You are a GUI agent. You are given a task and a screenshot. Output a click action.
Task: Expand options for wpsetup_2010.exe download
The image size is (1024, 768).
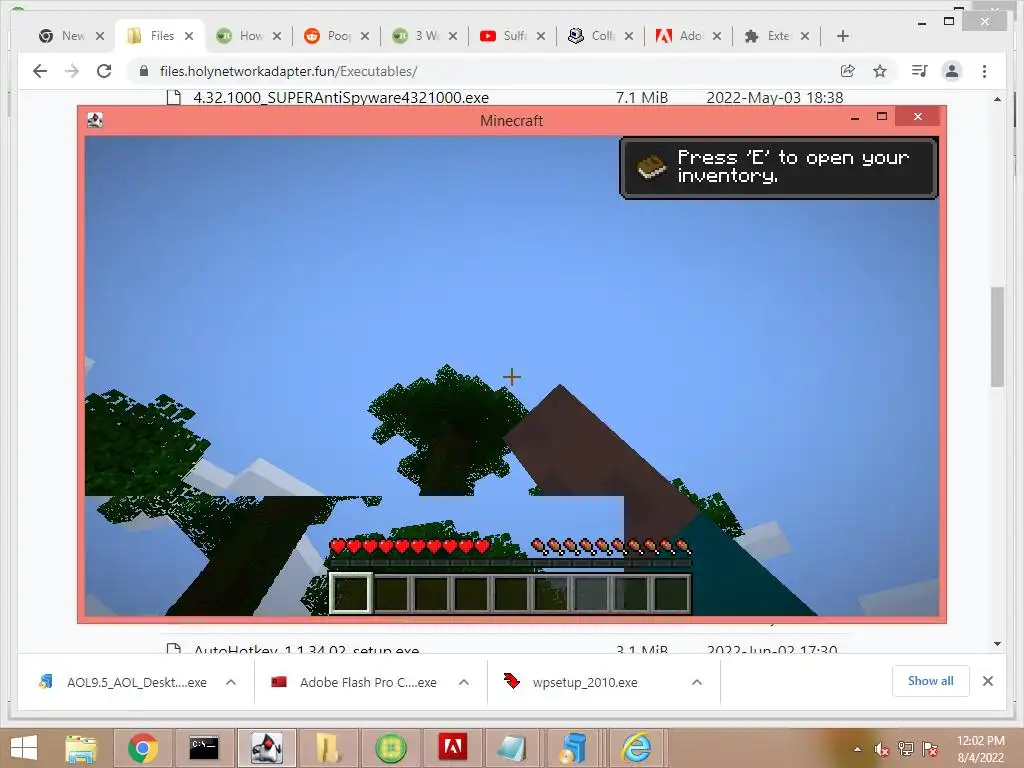click(697, 682)
